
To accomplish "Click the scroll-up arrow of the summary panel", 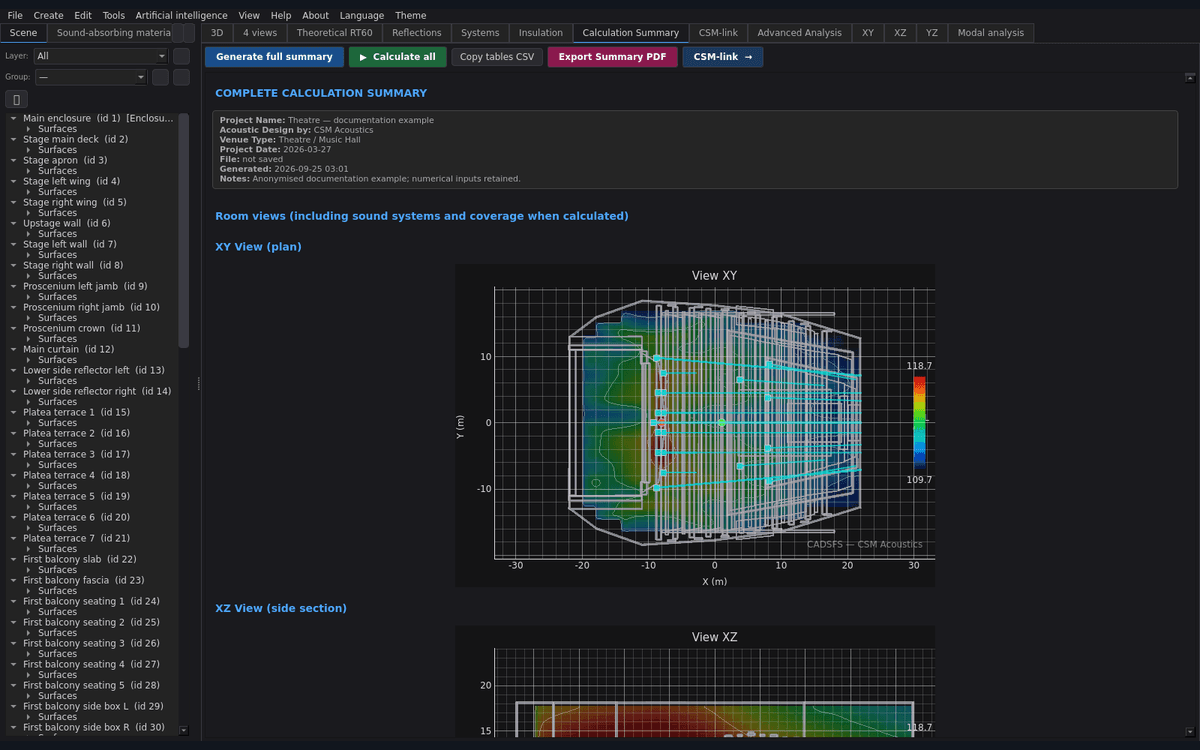I will (x=1190, y=76).
